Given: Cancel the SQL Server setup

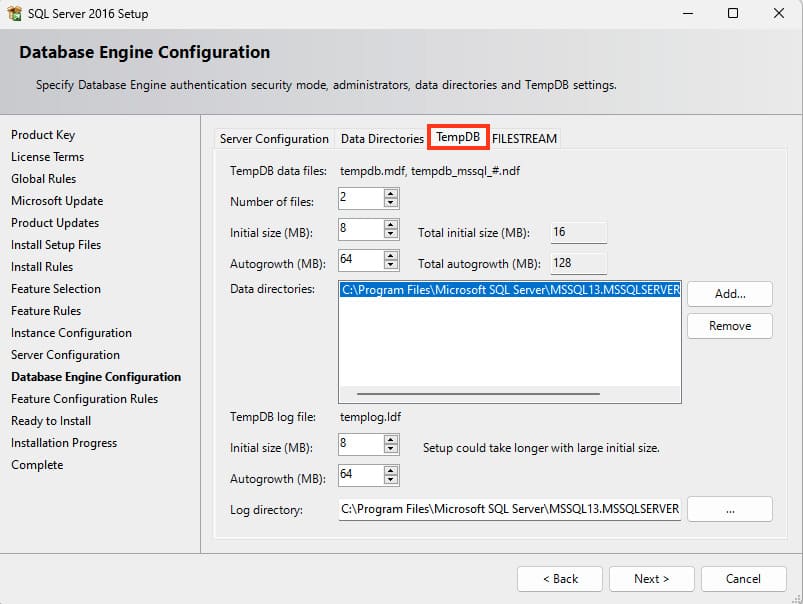Looking at the screenshot, I should [x=743, y=579].
